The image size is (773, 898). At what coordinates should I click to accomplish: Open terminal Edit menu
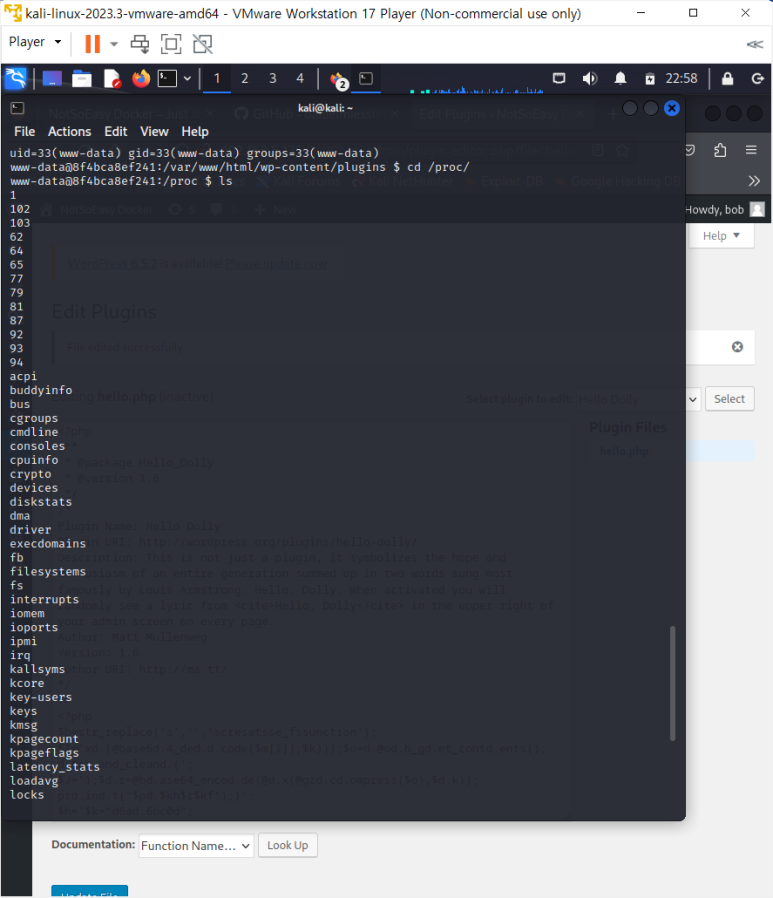116,132
